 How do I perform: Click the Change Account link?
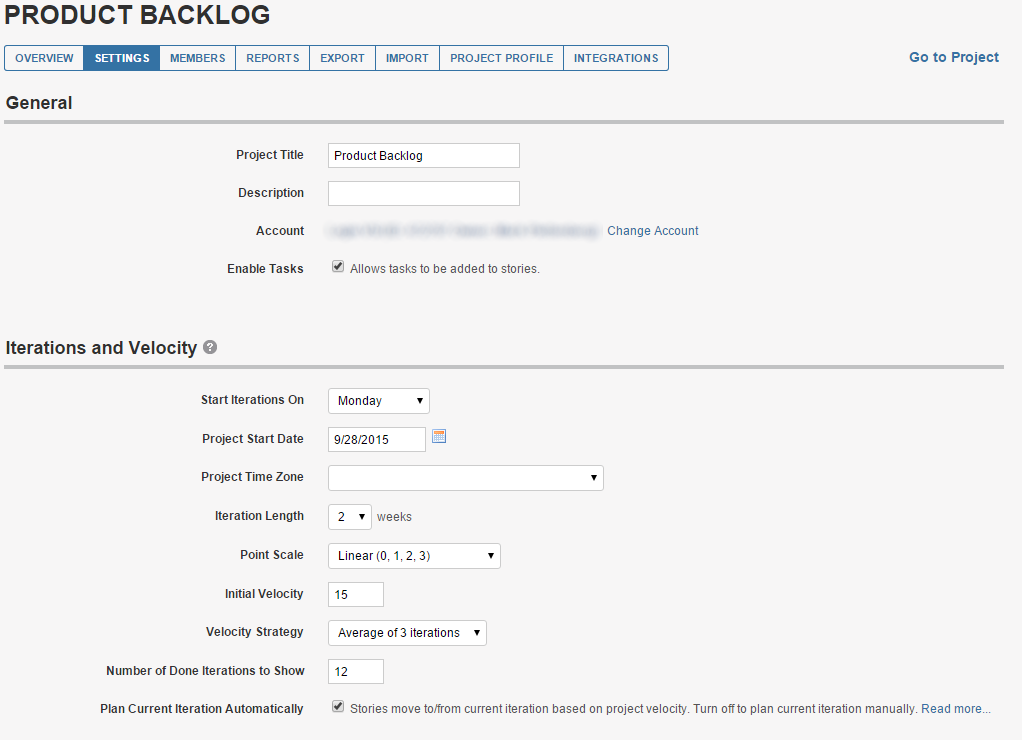(x=652, y=231)
